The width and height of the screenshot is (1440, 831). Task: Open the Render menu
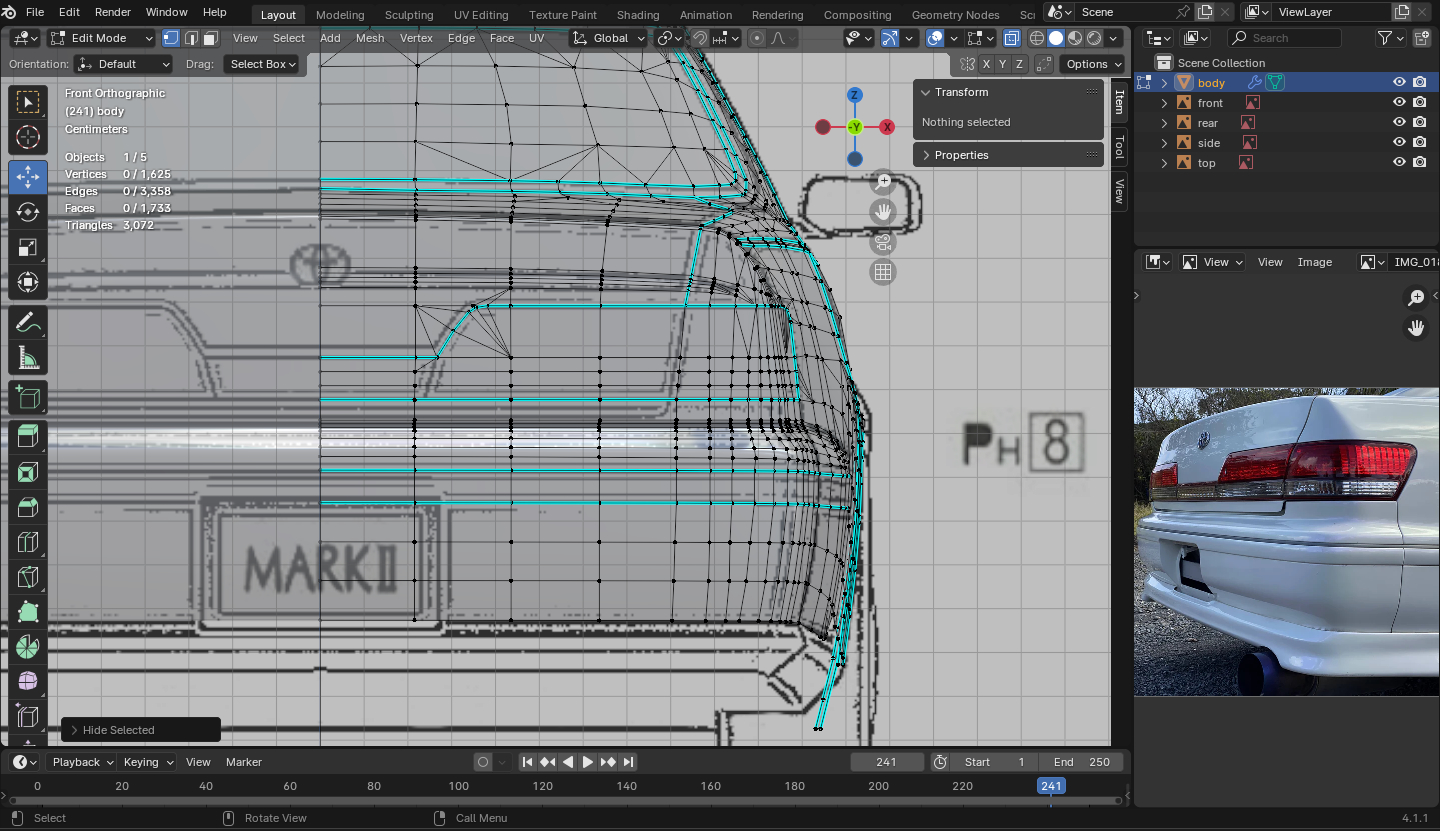click(x=113, y=12)
